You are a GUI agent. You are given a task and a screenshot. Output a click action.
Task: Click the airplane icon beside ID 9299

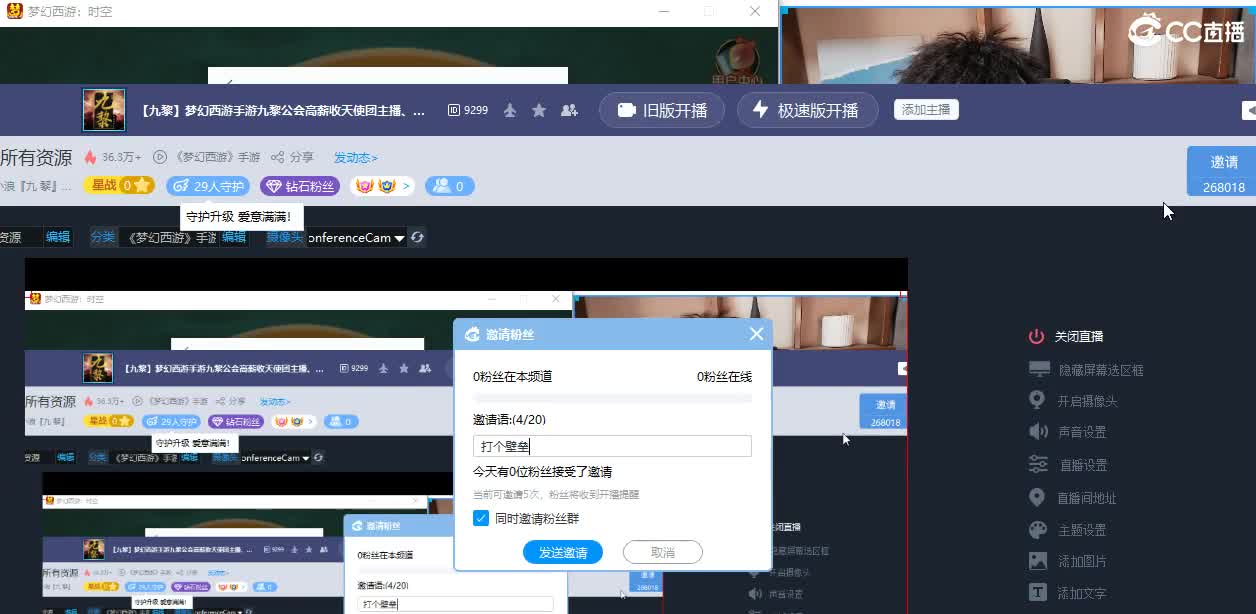click(510, 110)
